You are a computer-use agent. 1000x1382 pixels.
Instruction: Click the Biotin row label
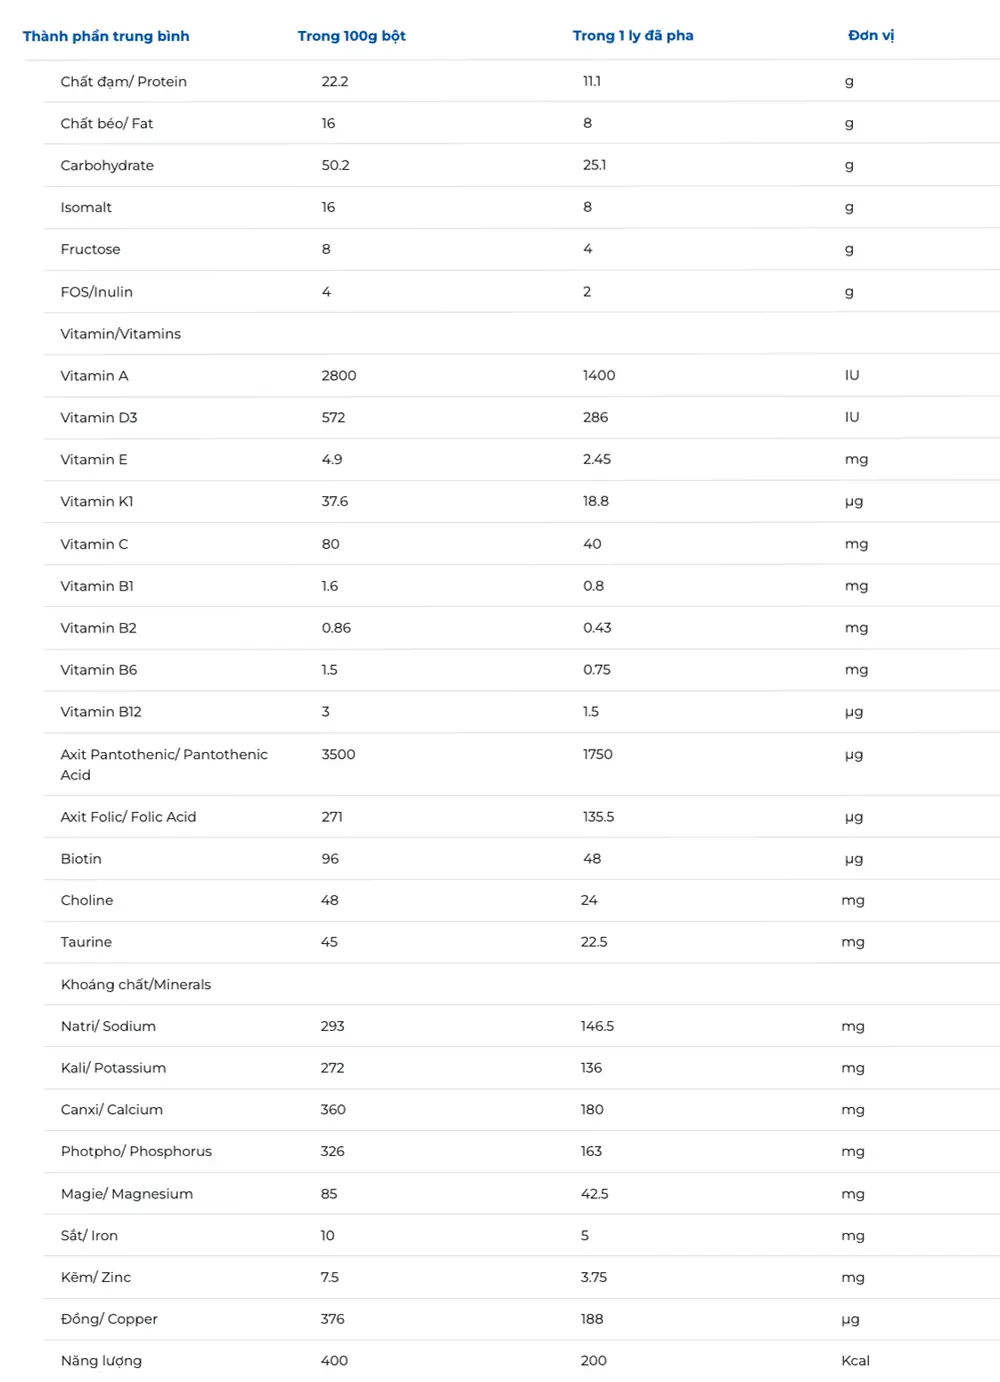tap(81, 859)
